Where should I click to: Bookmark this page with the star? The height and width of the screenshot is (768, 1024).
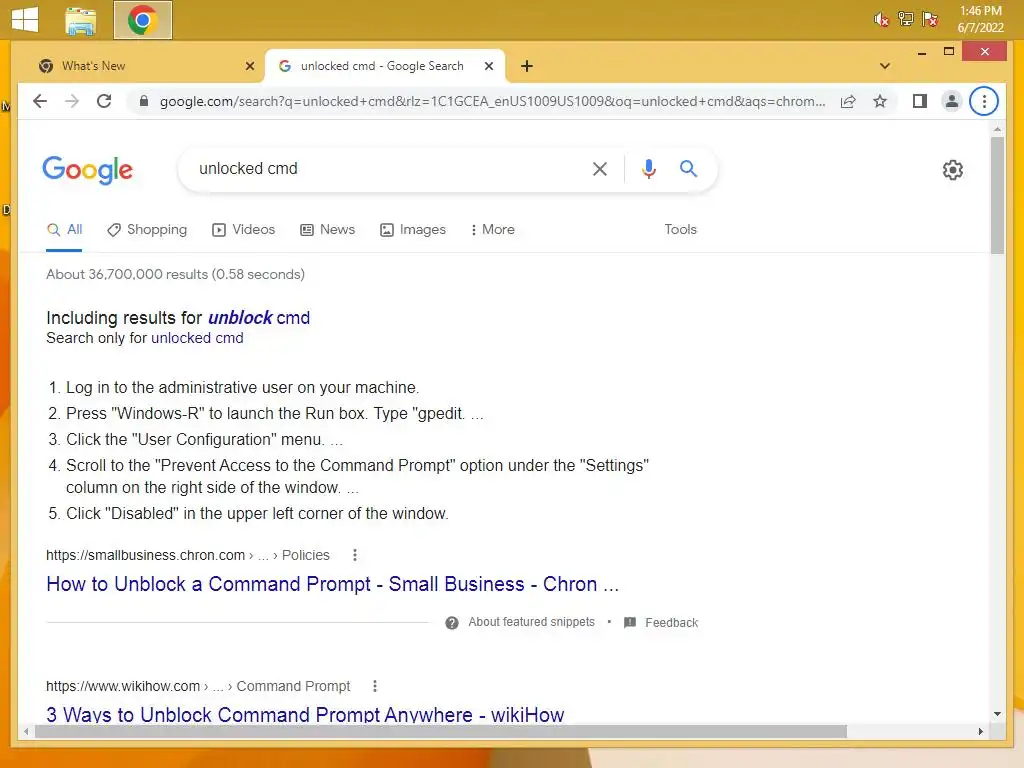pyautogui.click(x=880, y=101)
